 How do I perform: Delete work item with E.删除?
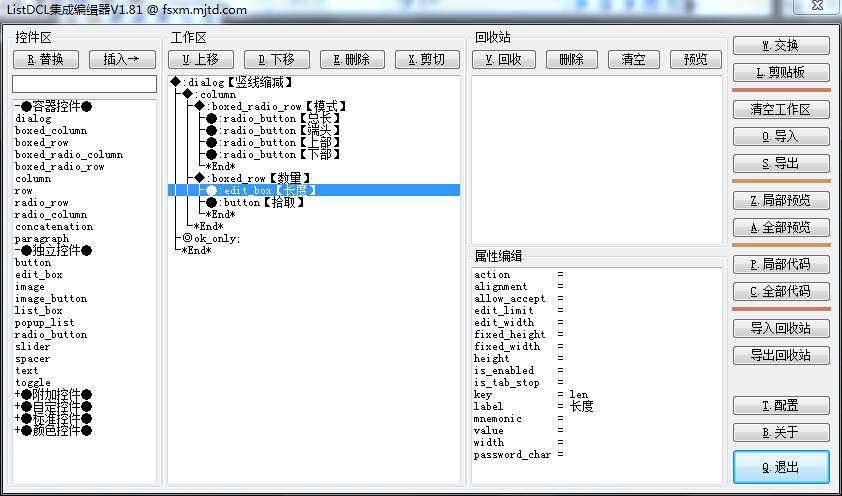(352, 59)
